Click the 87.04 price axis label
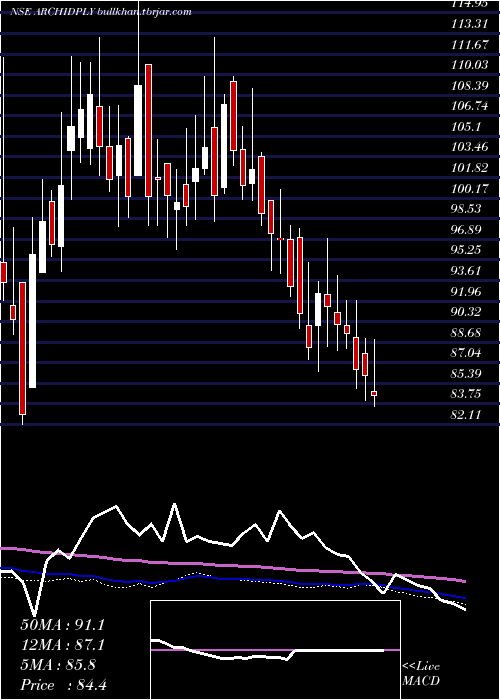The image size is (500, 700). tap(465, 353)
